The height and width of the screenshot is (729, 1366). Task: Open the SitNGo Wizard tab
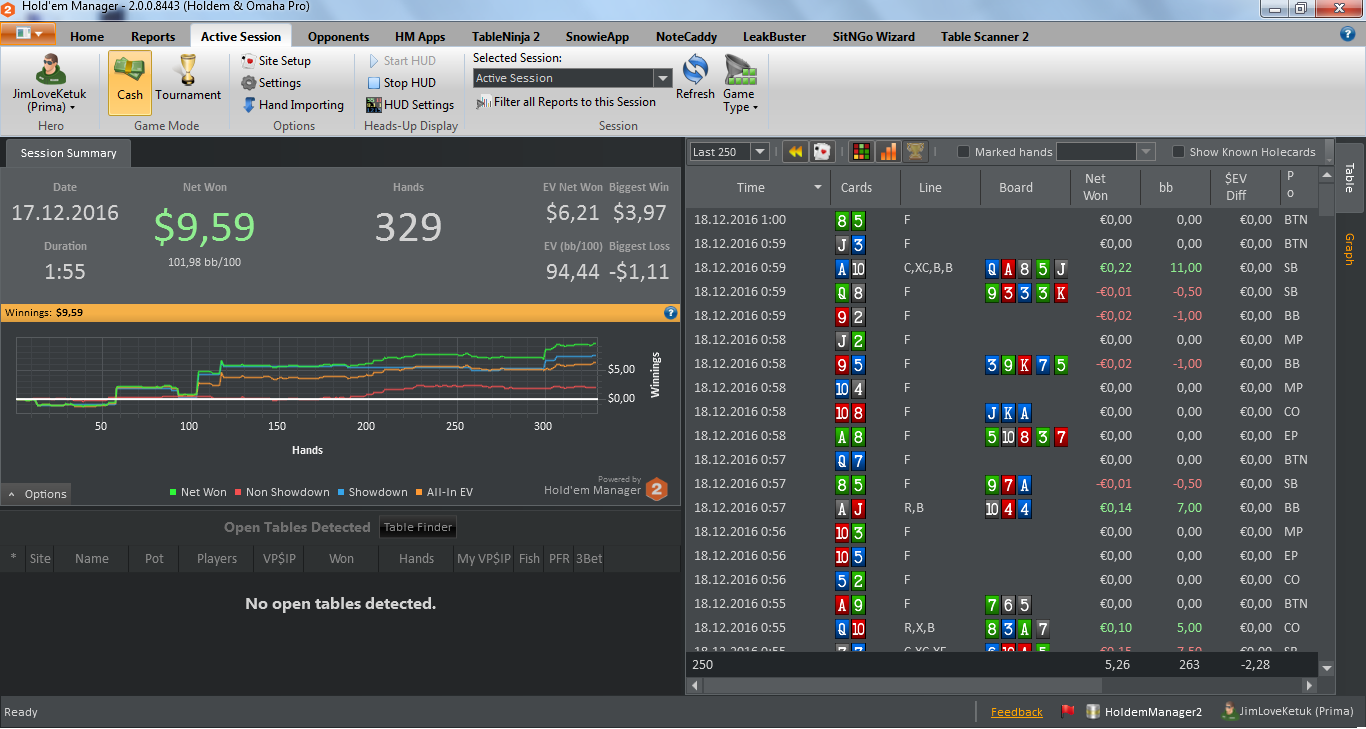coord(874,37)
